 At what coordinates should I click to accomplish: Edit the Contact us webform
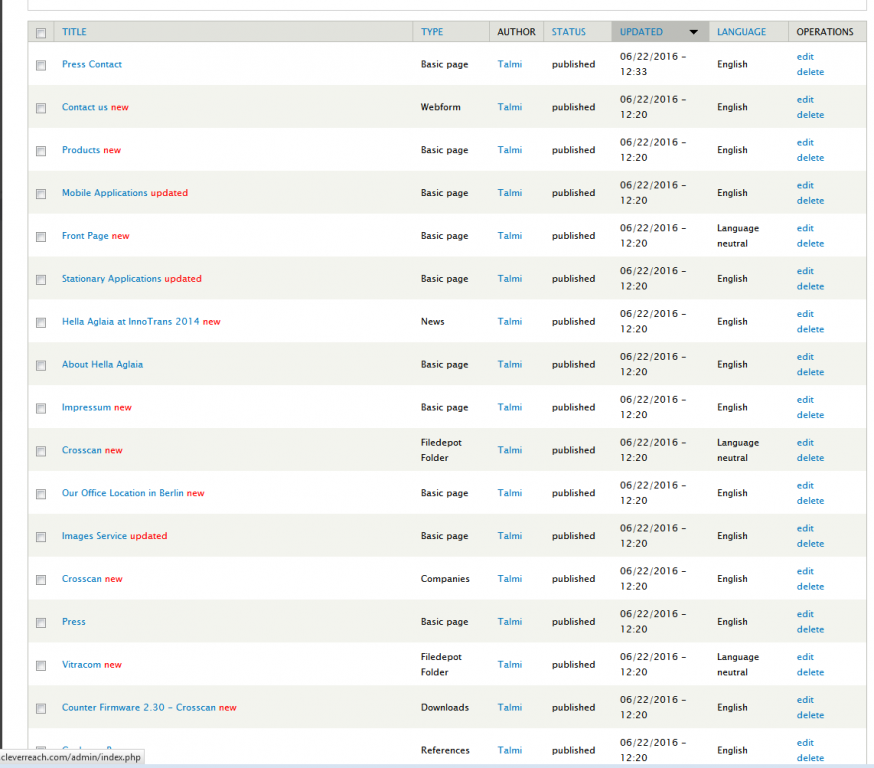pyautogui.click(x=805, y=100)
